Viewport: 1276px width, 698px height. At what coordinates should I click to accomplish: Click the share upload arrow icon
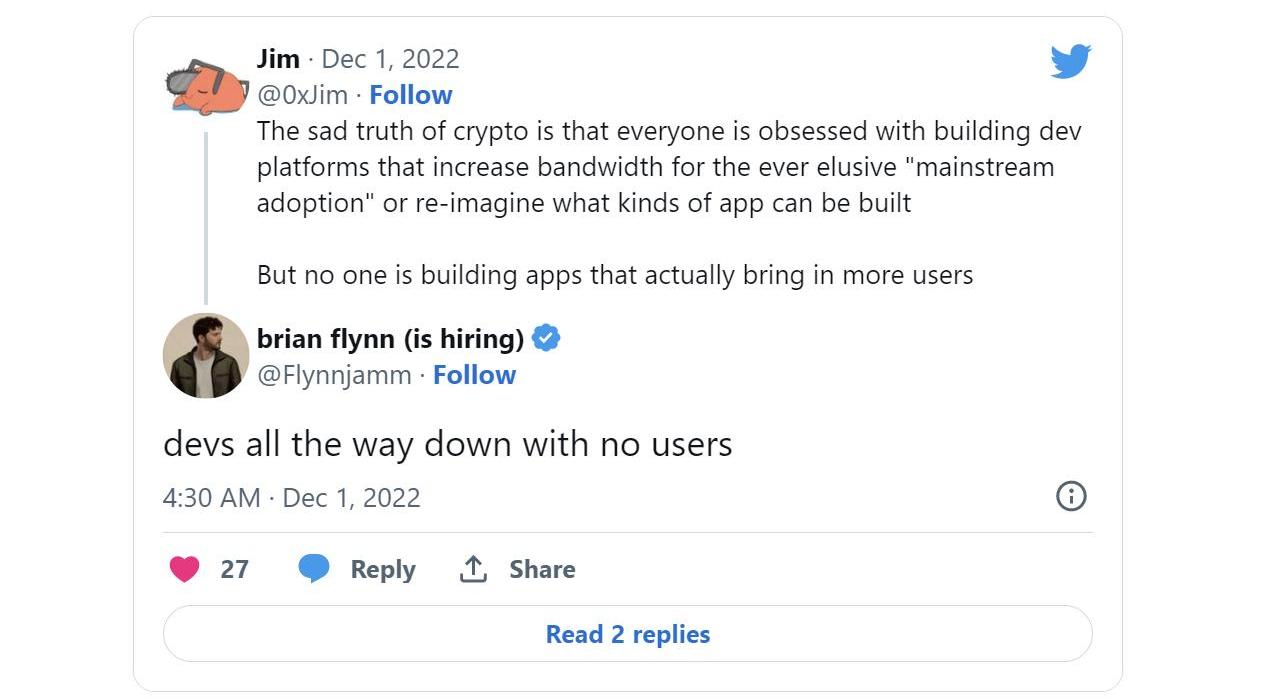click(x=473, y=569)
